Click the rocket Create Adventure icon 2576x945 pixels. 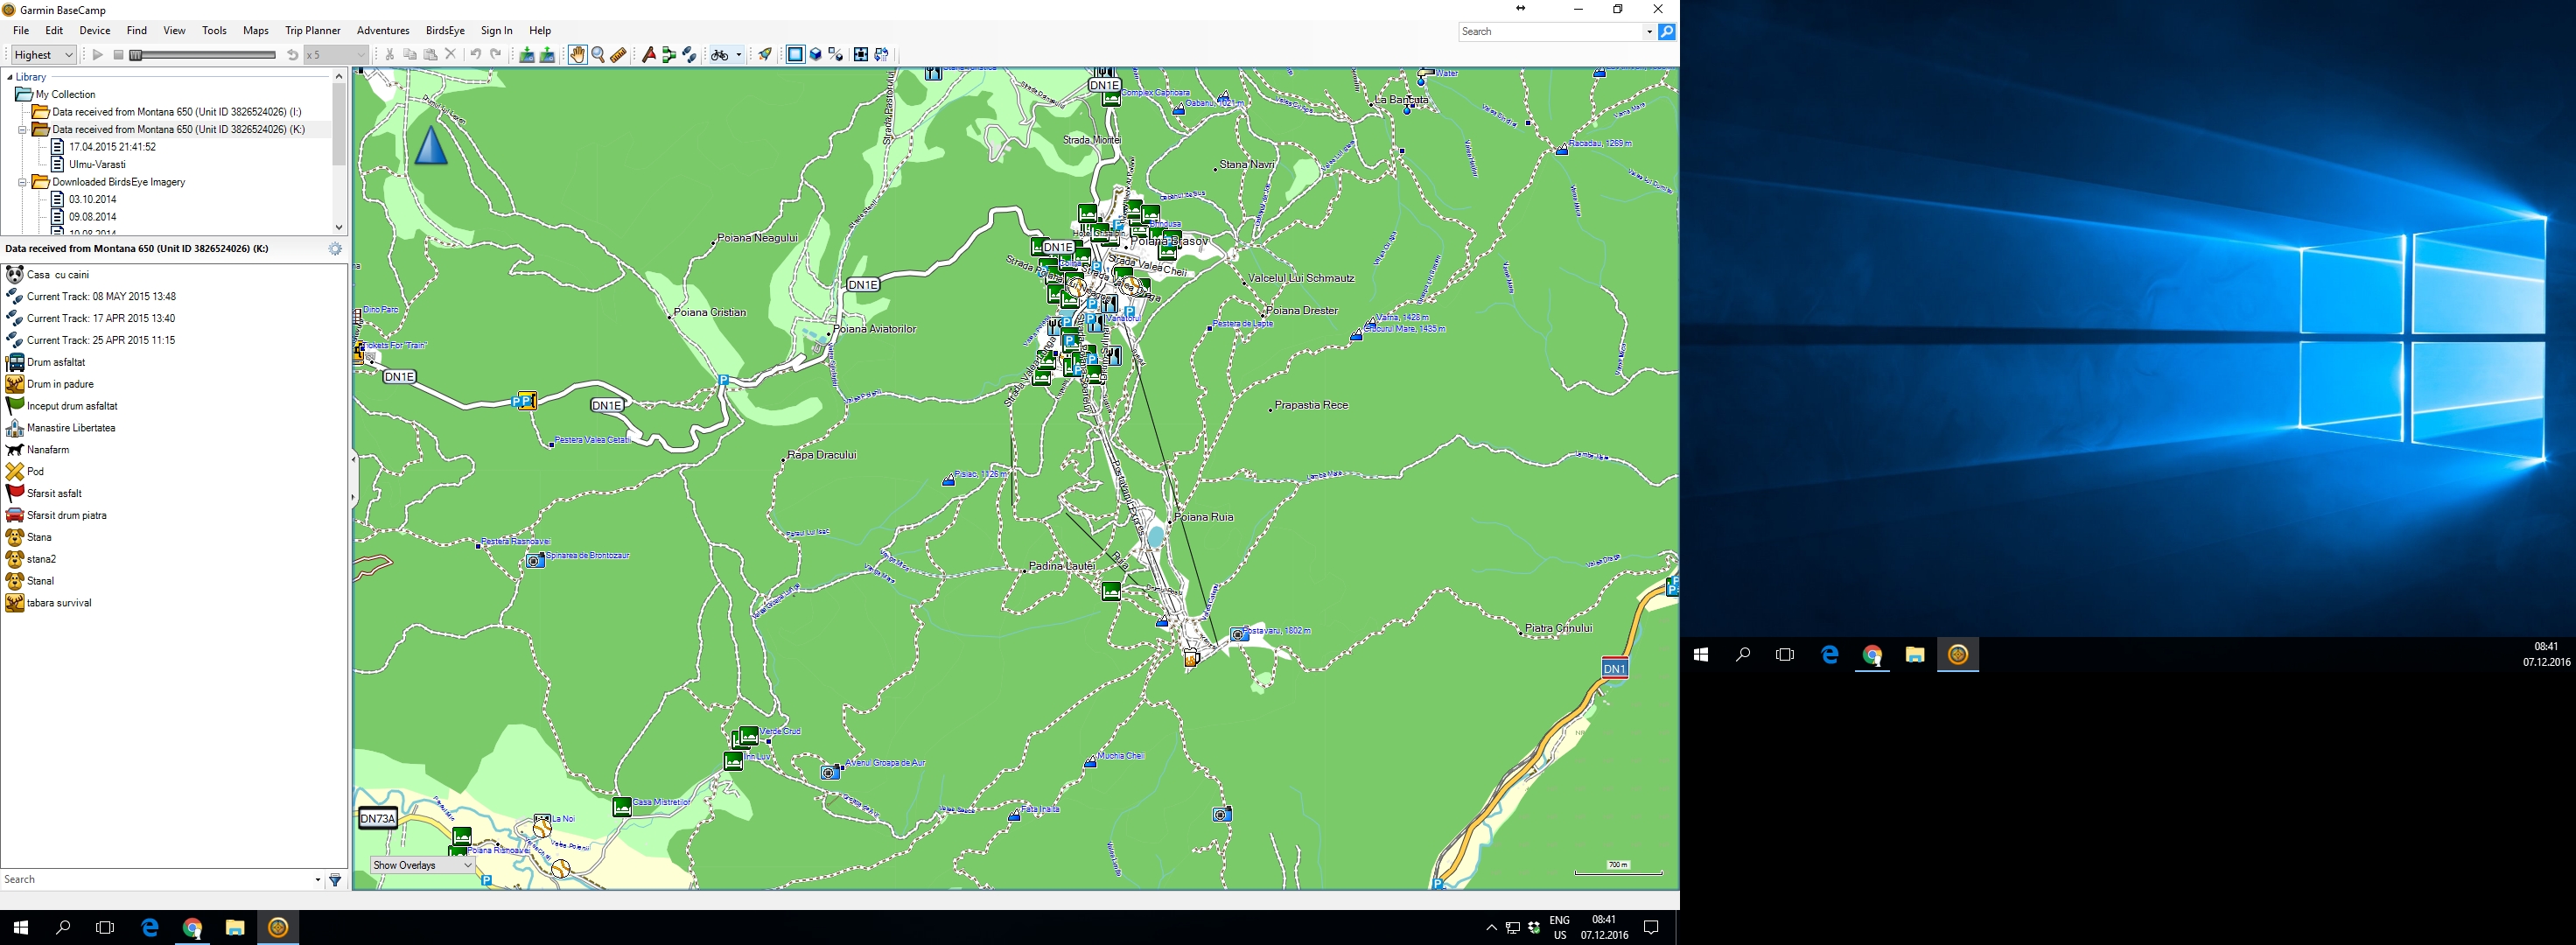click(x=765, y=55)
